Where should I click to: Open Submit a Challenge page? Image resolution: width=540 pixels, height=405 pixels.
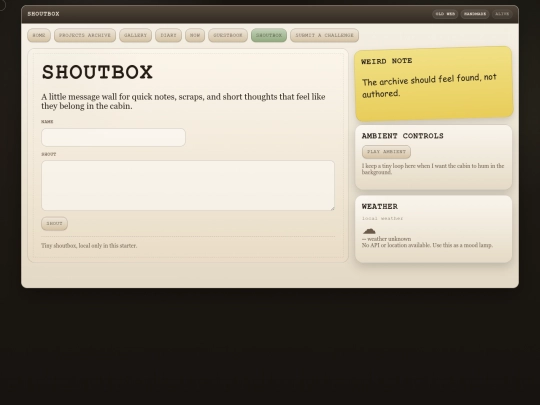(x=324, y=35)
